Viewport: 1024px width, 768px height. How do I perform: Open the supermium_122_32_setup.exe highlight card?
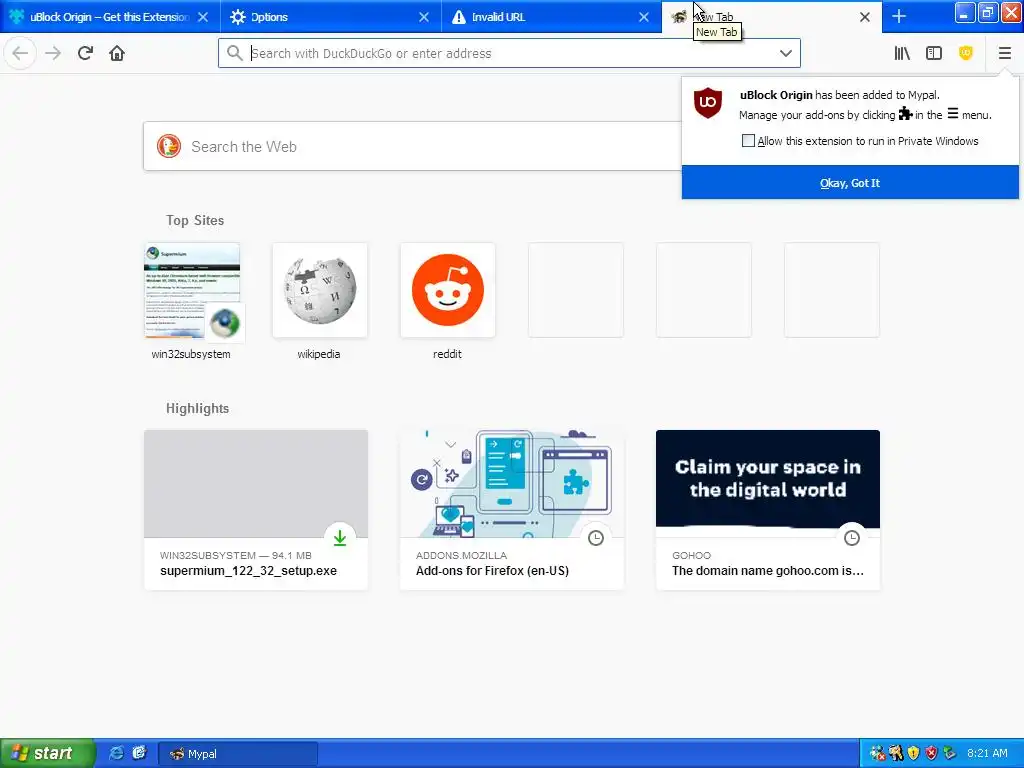[x=256, y=509]
